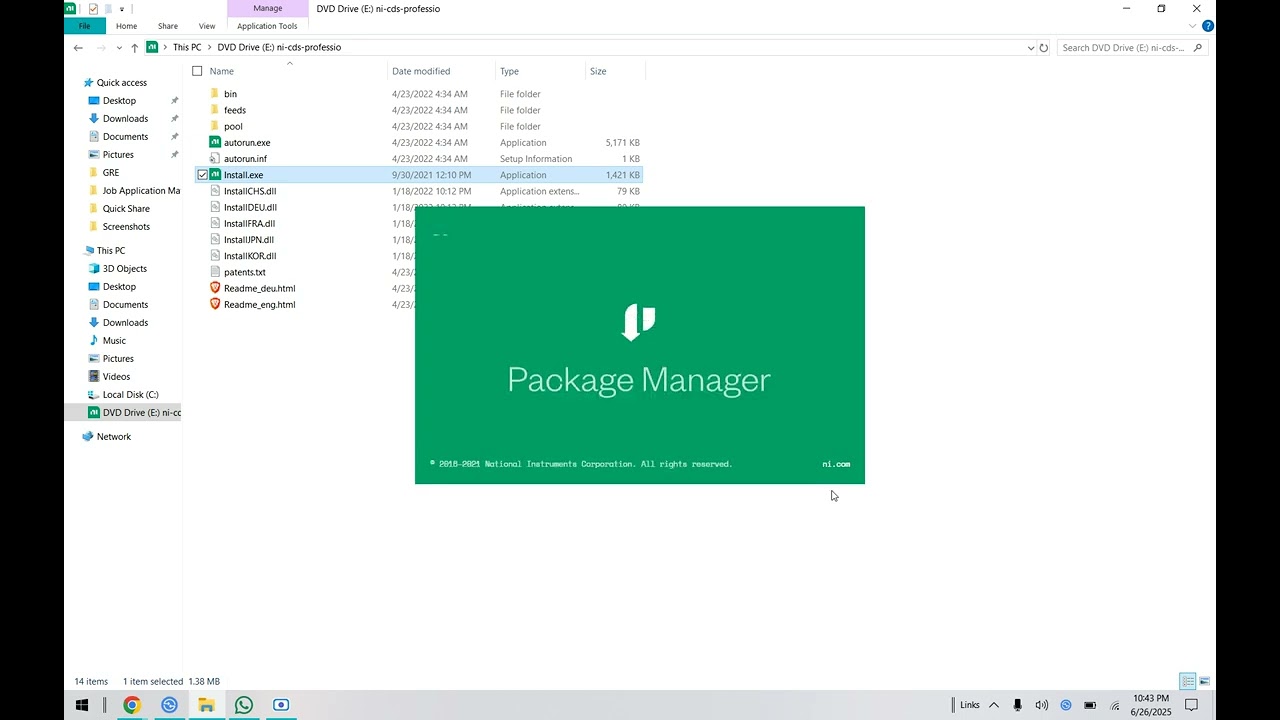The image size is (1280, 720).
Task: Click the InstallKOR.dll file icon
Action: [214, 256]
